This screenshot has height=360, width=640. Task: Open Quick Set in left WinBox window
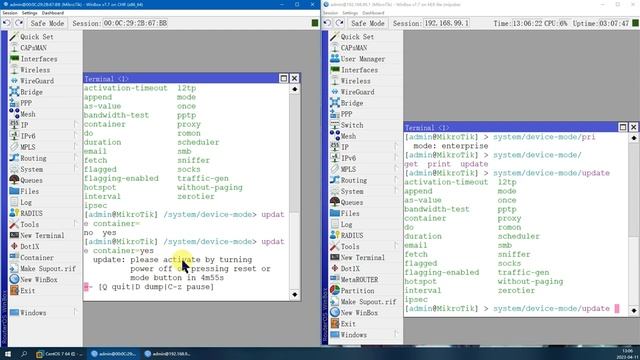click(36, 37)
